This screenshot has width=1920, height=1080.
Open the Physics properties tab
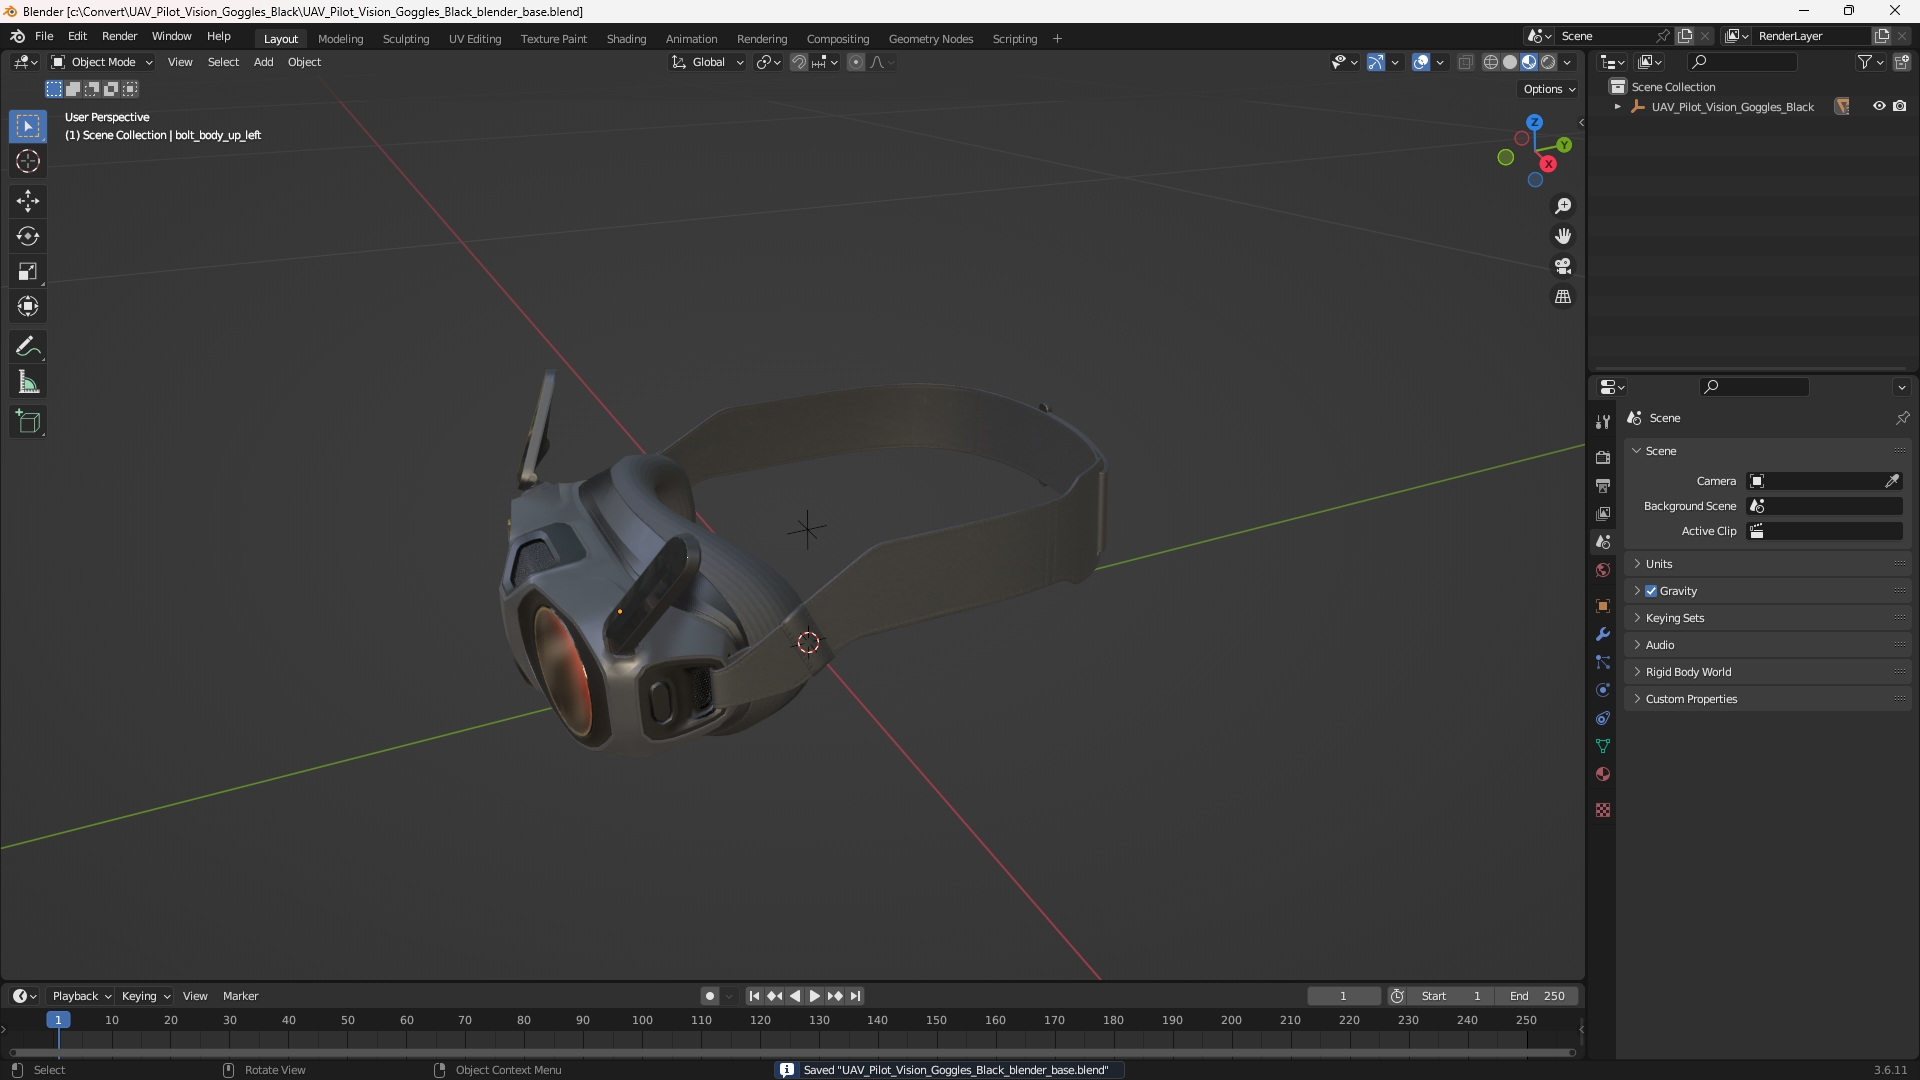1603,690
